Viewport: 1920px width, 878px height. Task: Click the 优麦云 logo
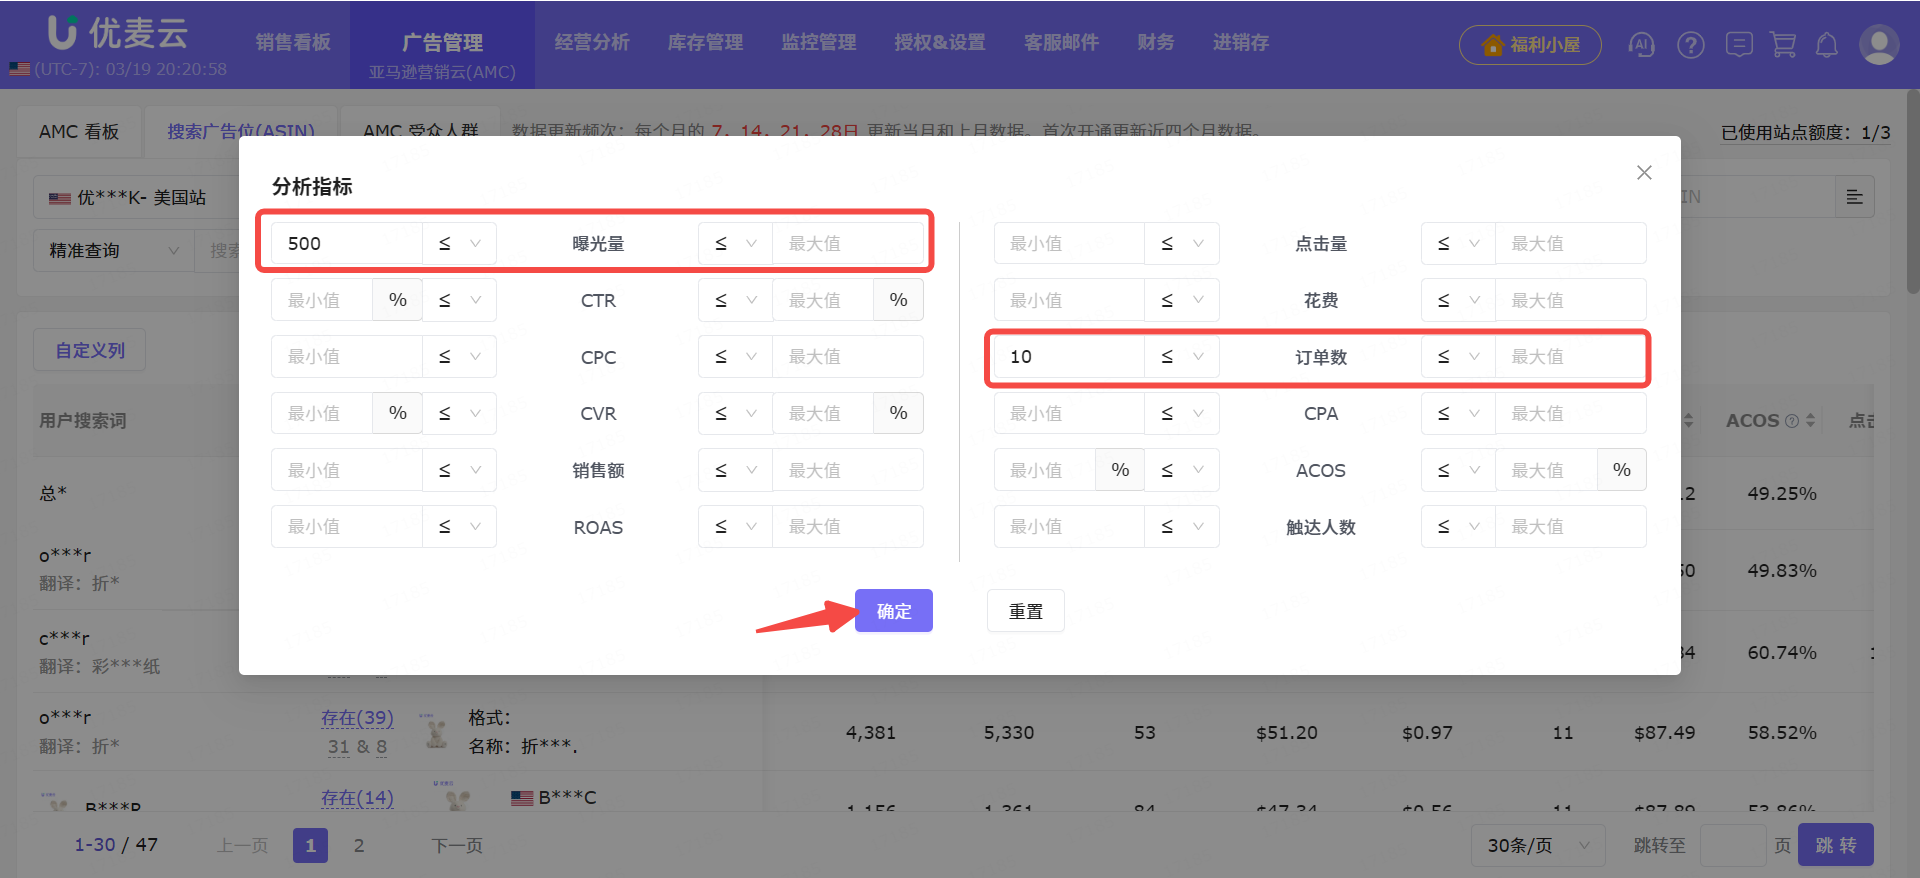click(118, 33)
